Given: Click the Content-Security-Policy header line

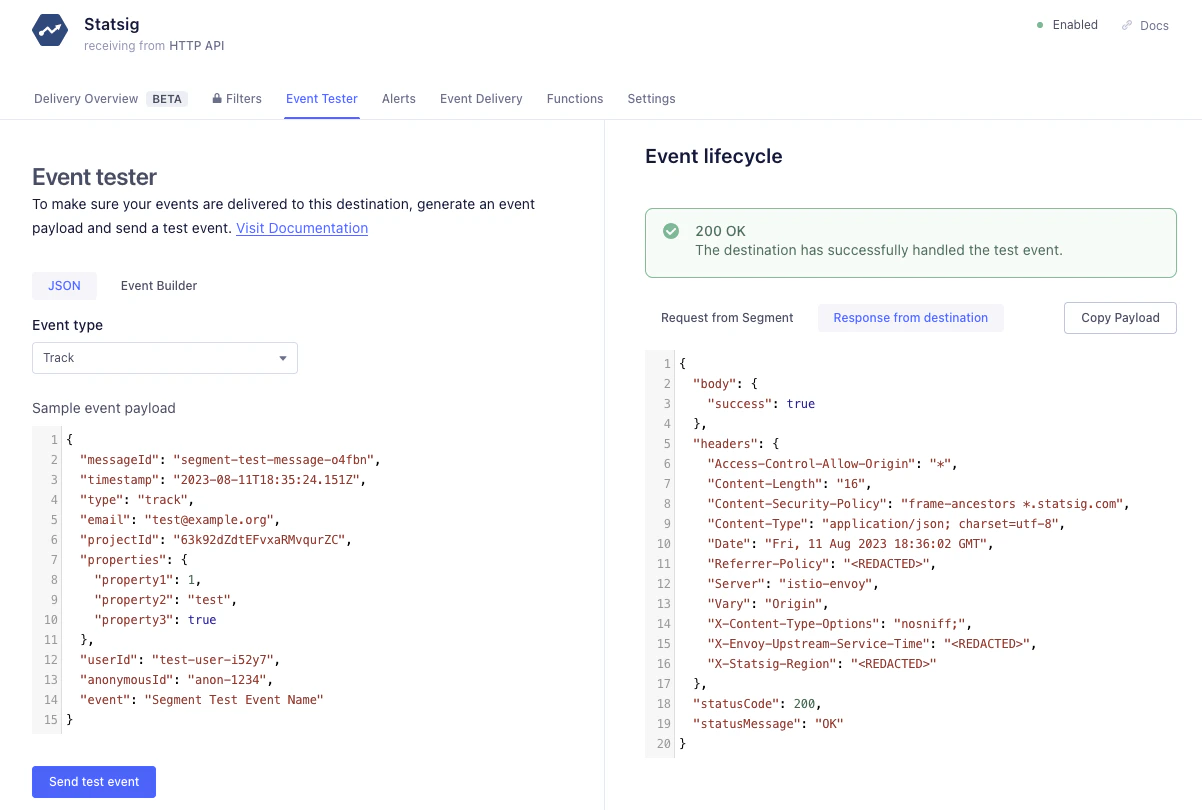Looking at the screenshot, I should 918,504.
